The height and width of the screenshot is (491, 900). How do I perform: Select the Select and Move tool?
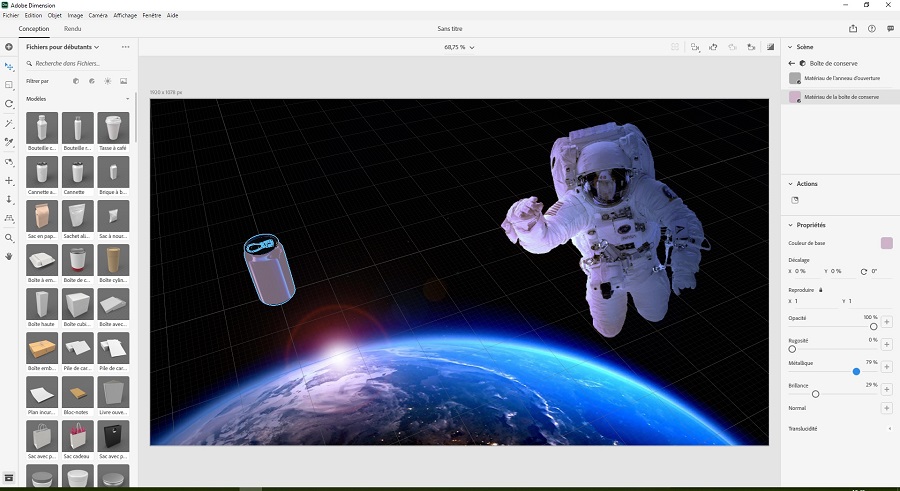[x=9, y=67]
